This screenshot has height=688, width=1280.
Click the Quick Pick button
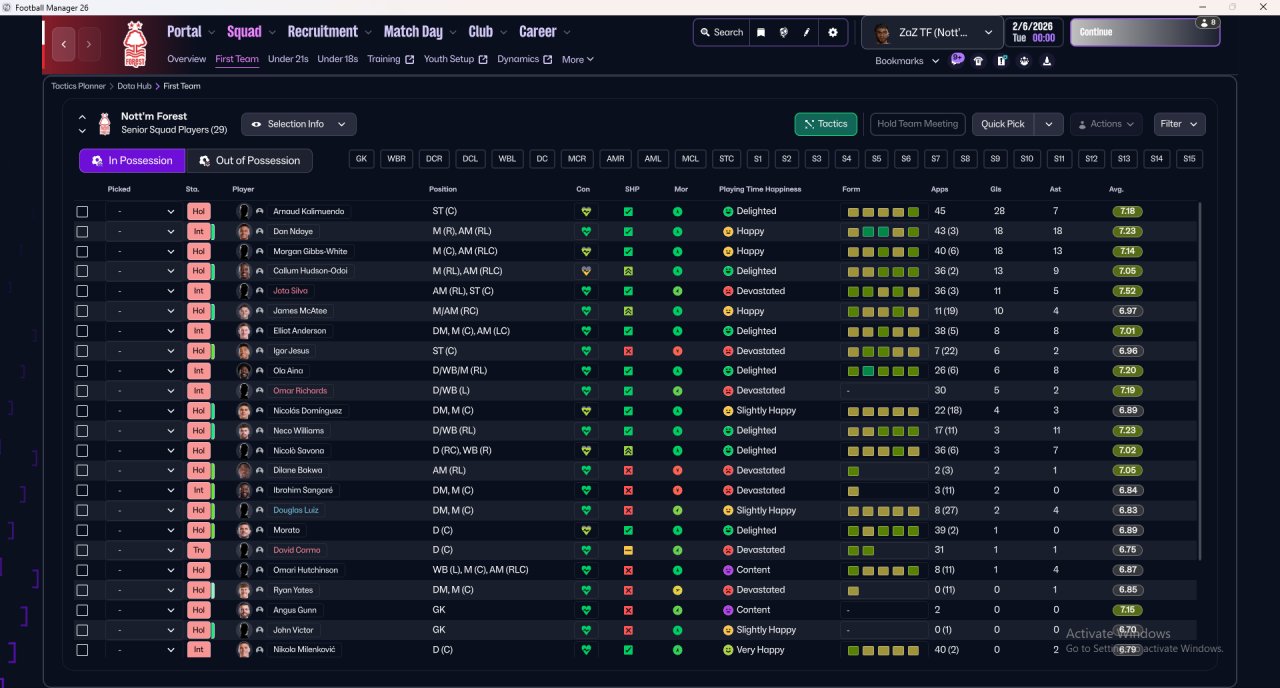pyautogui.click(x=1003, y=124)
